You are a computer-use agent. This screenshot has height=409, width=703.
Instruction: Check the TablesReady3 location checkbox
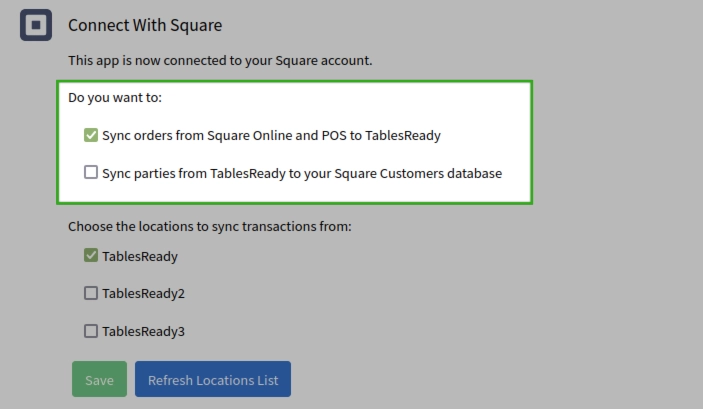pos(91,331)
